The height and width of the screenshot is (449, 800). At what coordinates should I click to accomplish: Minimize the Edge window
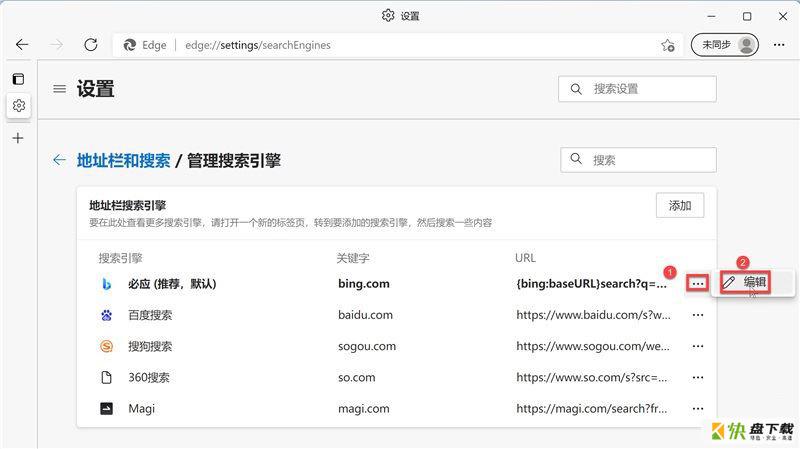click(711, 16)
